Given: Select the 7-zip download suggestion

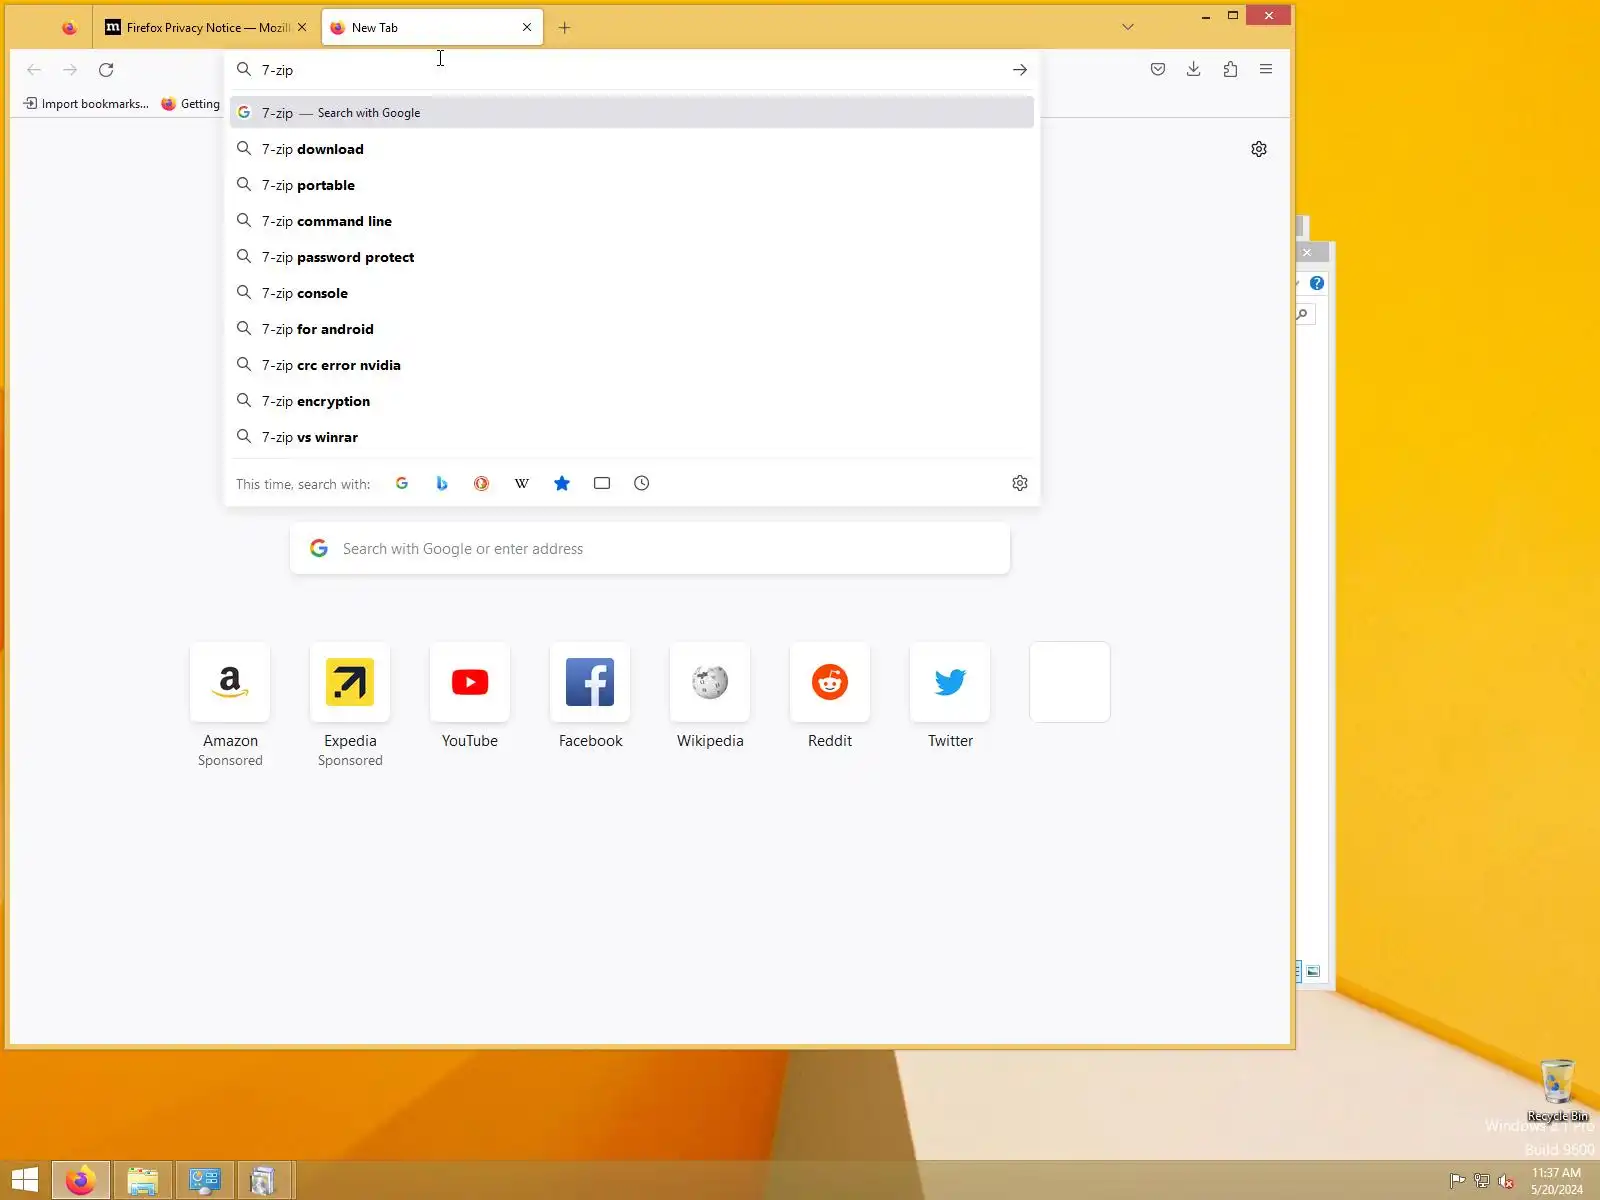Looking at the screenshot, I should 632,149.
